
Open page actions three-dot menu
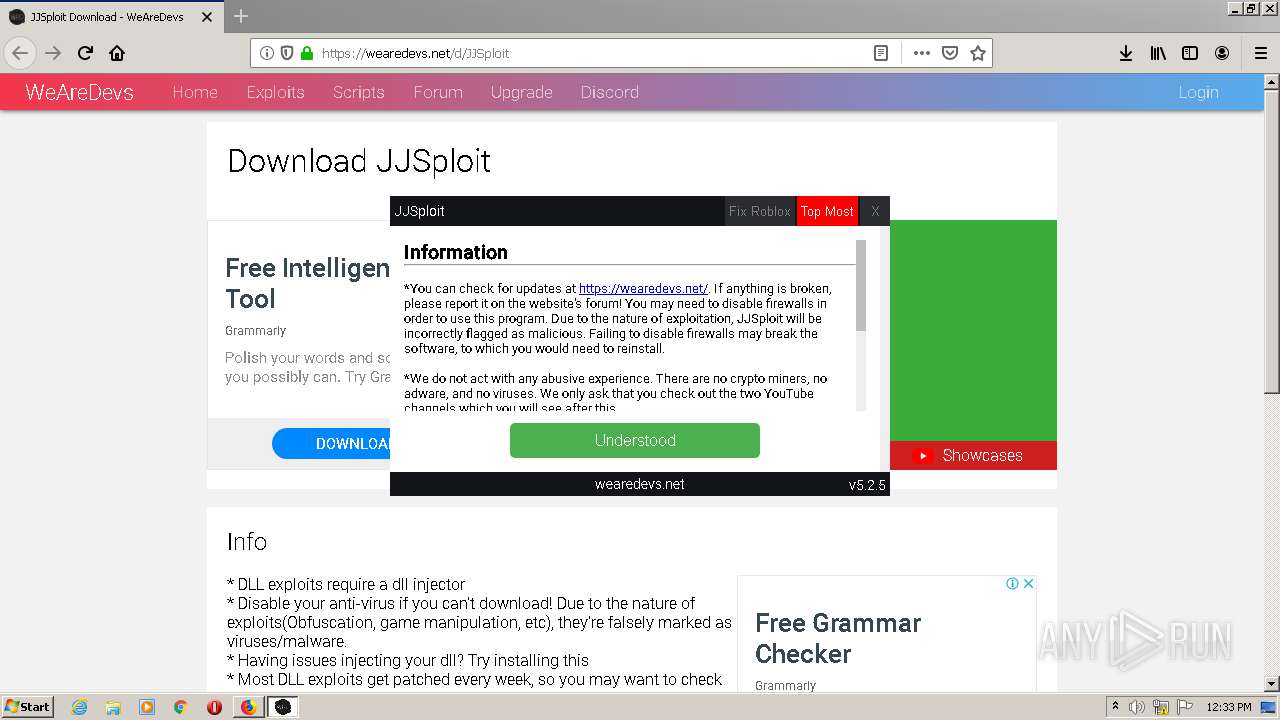(x=921, y=53)
